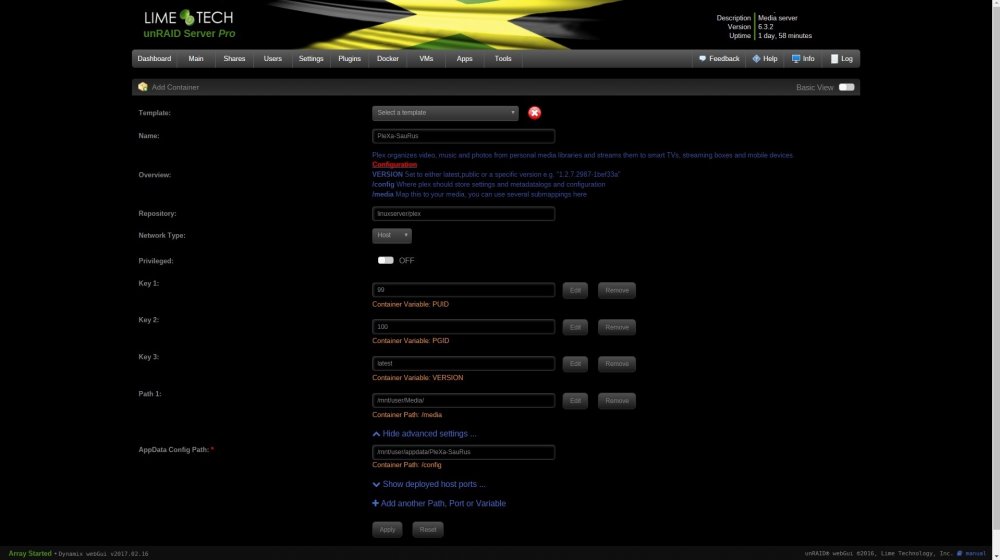Click the Info monitor icon
Viewport: 1000px width, 560px height.
(796, 59)
